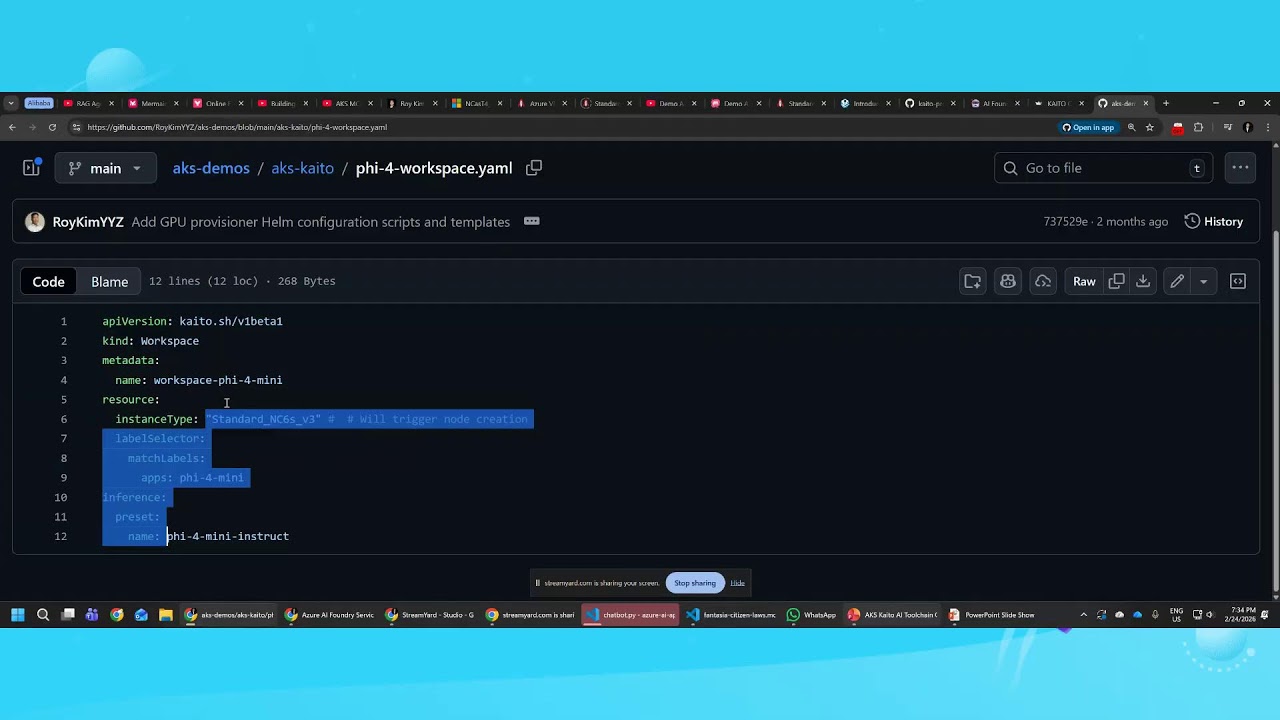Image resolution: width=1280 pixels, height=720 pixels.
Task: Open the Windows Start menu
Action: point(18,615)
